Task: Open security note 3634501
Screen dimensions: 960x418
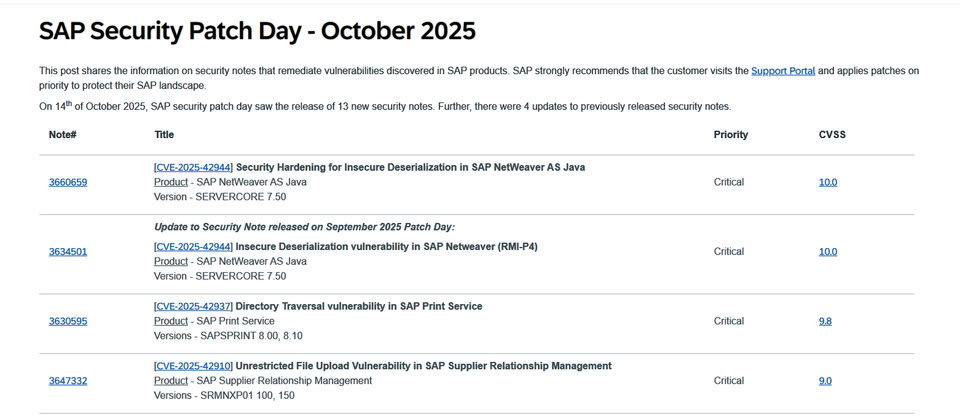Action: 68,252
